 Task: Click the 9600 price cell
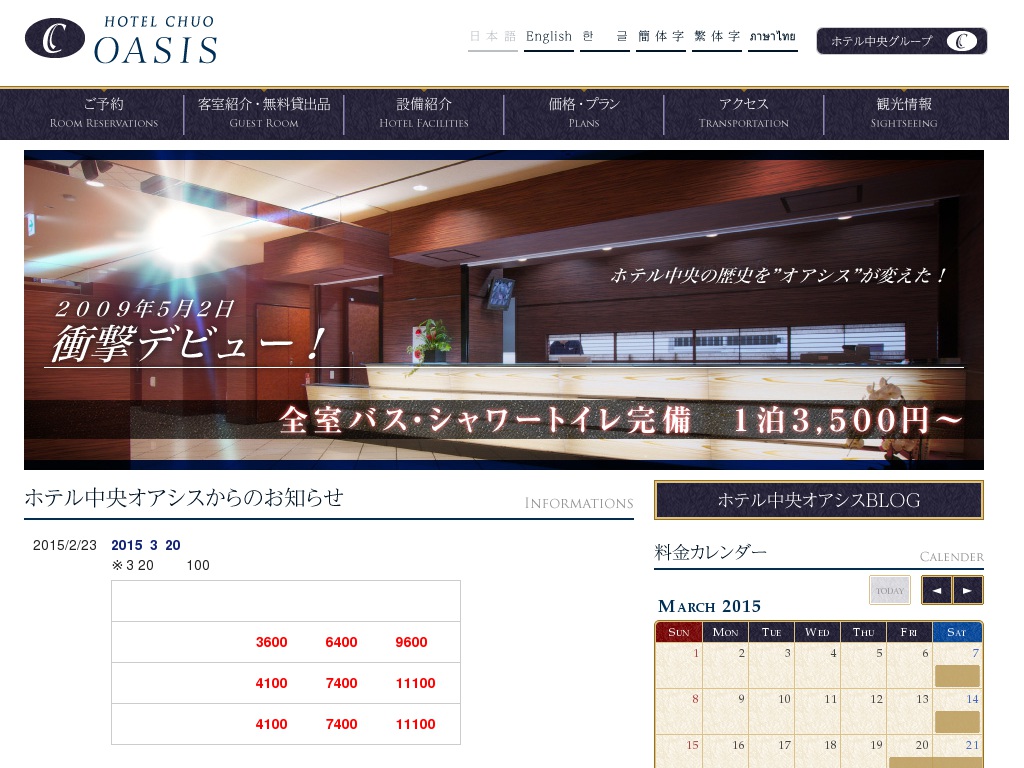411,642
